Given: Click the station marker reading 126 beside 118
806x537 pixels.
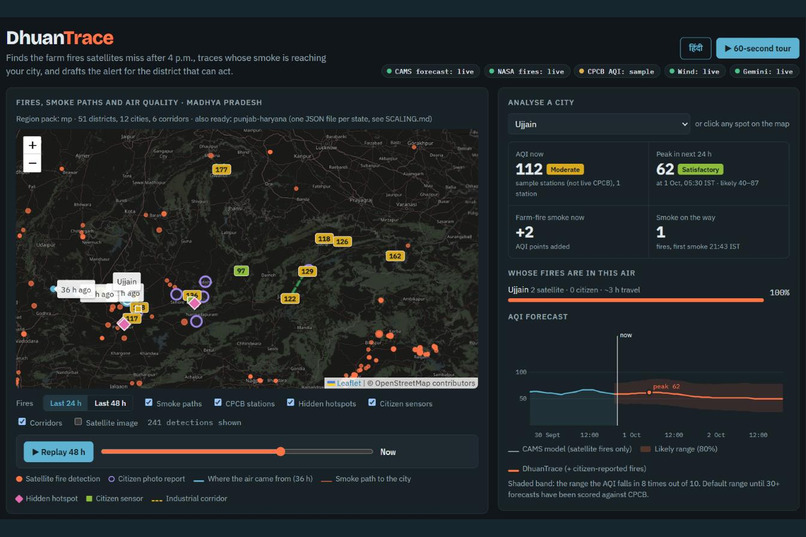Looking at the screenshot, I should (342, 241).
